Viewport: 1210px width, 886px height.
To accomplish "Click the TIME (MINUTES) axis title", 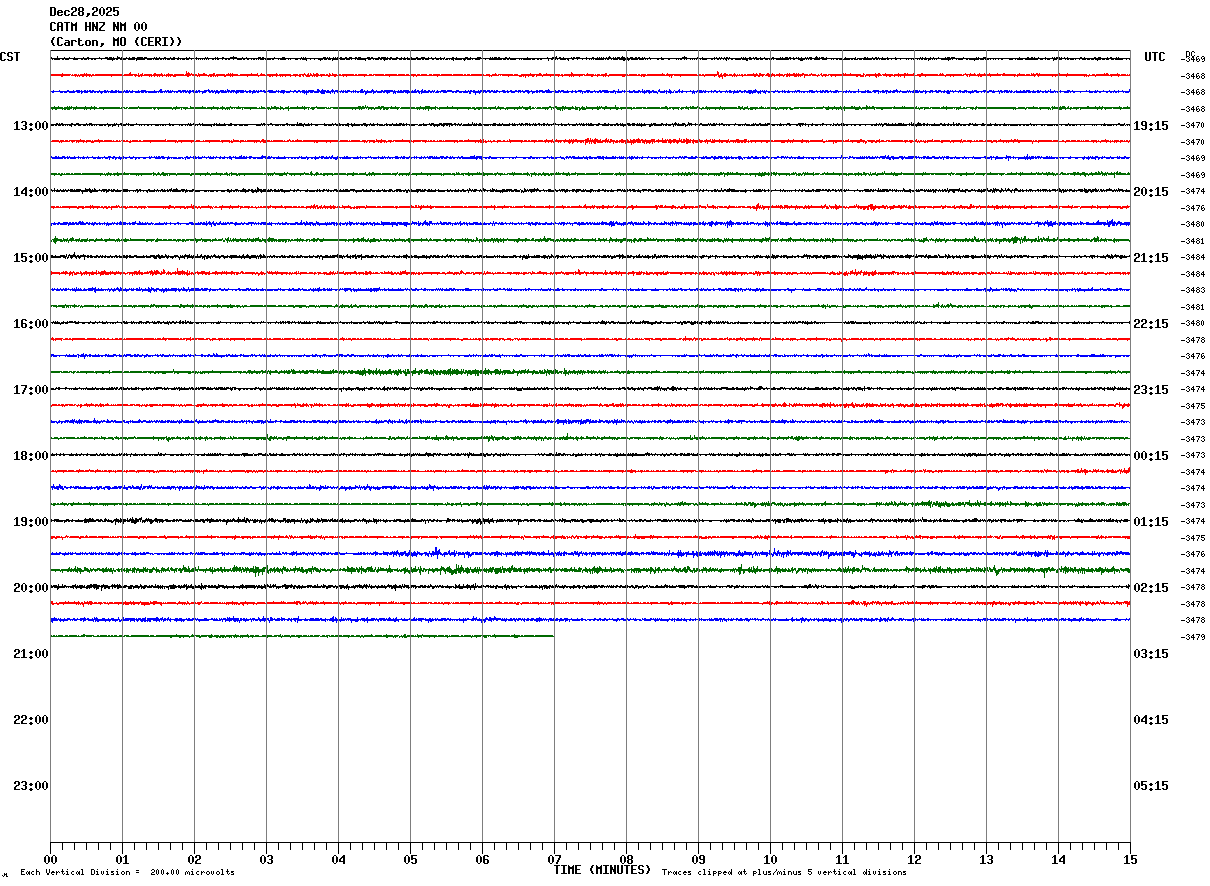I will 602,870.
